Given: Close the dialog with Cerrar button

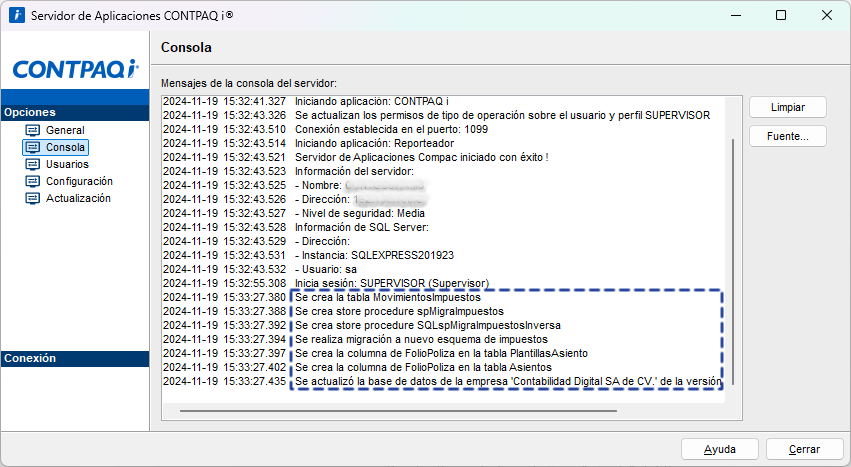Looking at the screenshot, I should tap(804, 449).
